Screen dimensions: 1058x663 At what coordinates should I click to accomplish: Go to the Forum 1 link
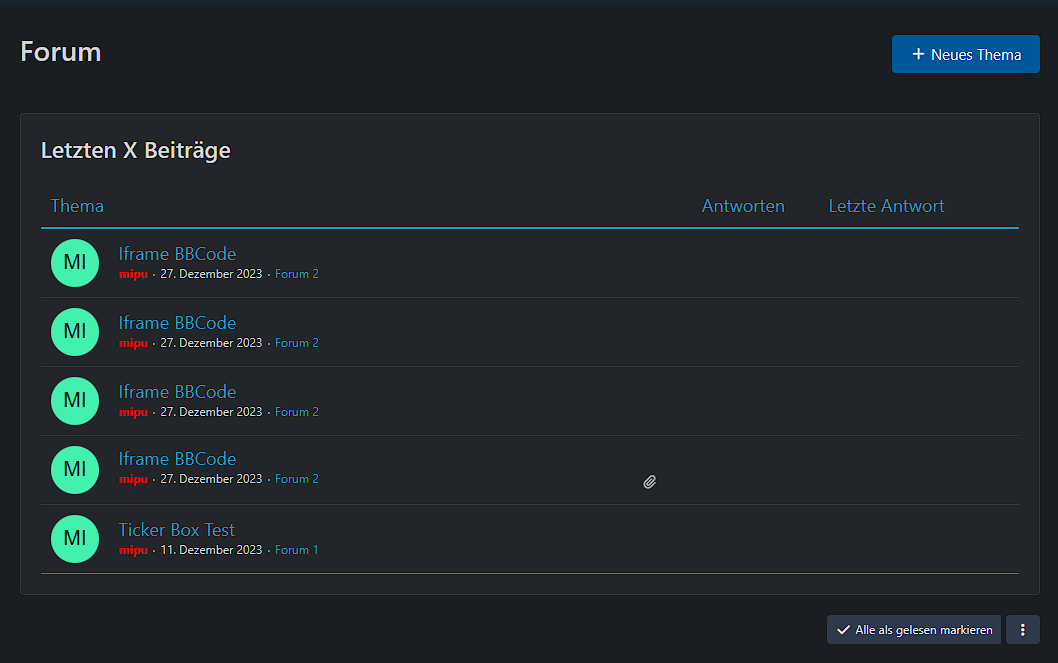click(x=297, y=550)
